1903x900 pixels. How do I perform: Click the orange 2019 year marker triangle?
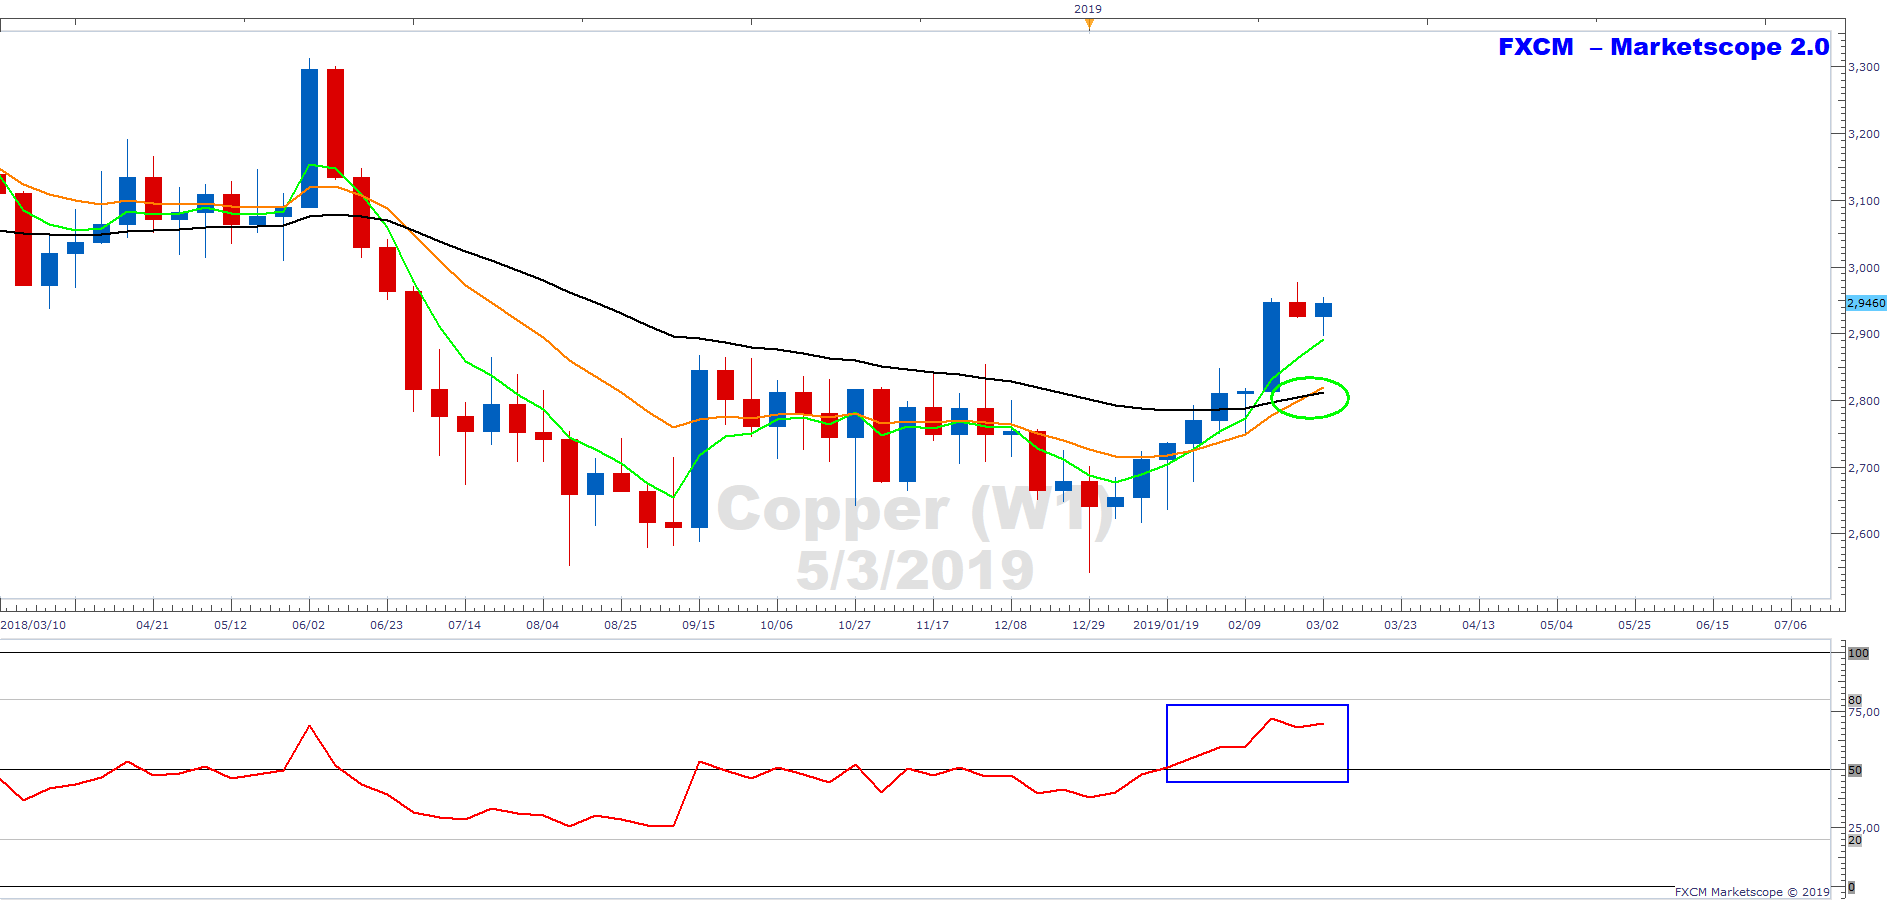[1089, 23]
